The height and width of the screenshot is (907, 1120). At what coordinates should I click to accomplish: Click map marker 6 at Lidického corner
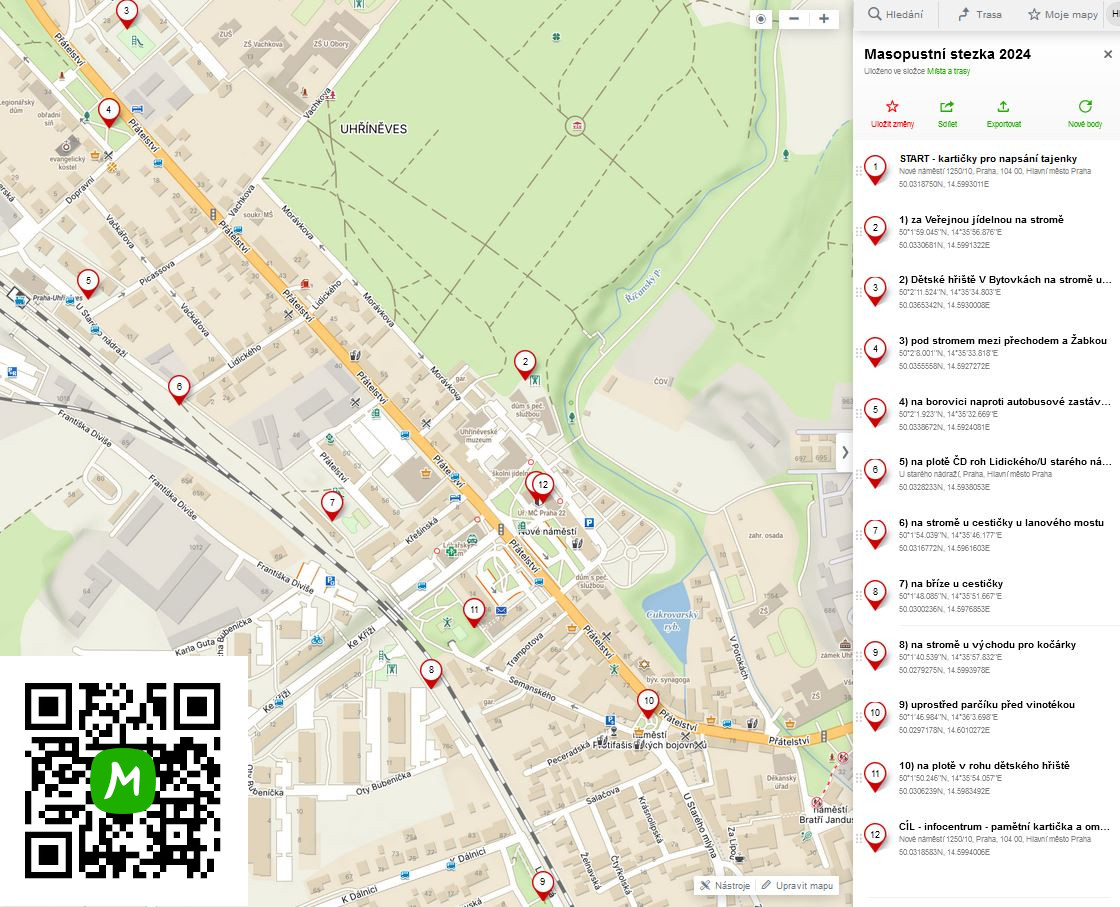click(x=179, y=390)
